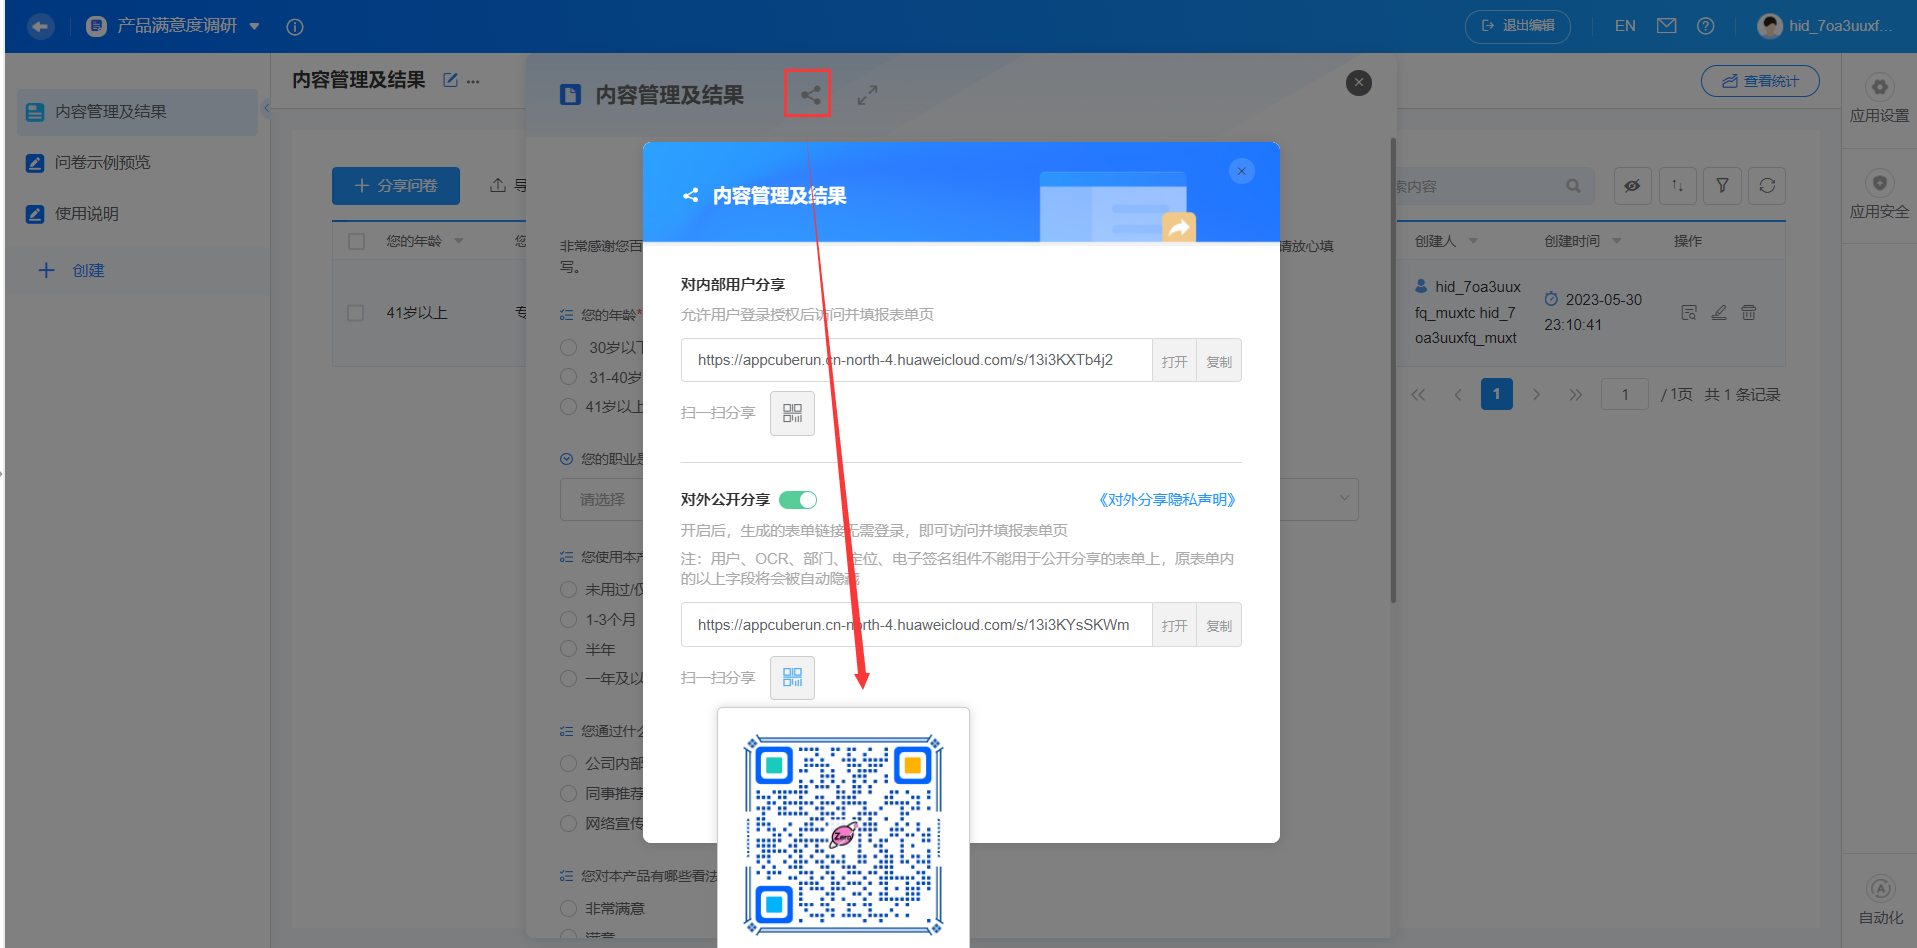Expand the preview panel to full screen
The width and height of the screenshot is (1917, 948).
pos(867,95)
